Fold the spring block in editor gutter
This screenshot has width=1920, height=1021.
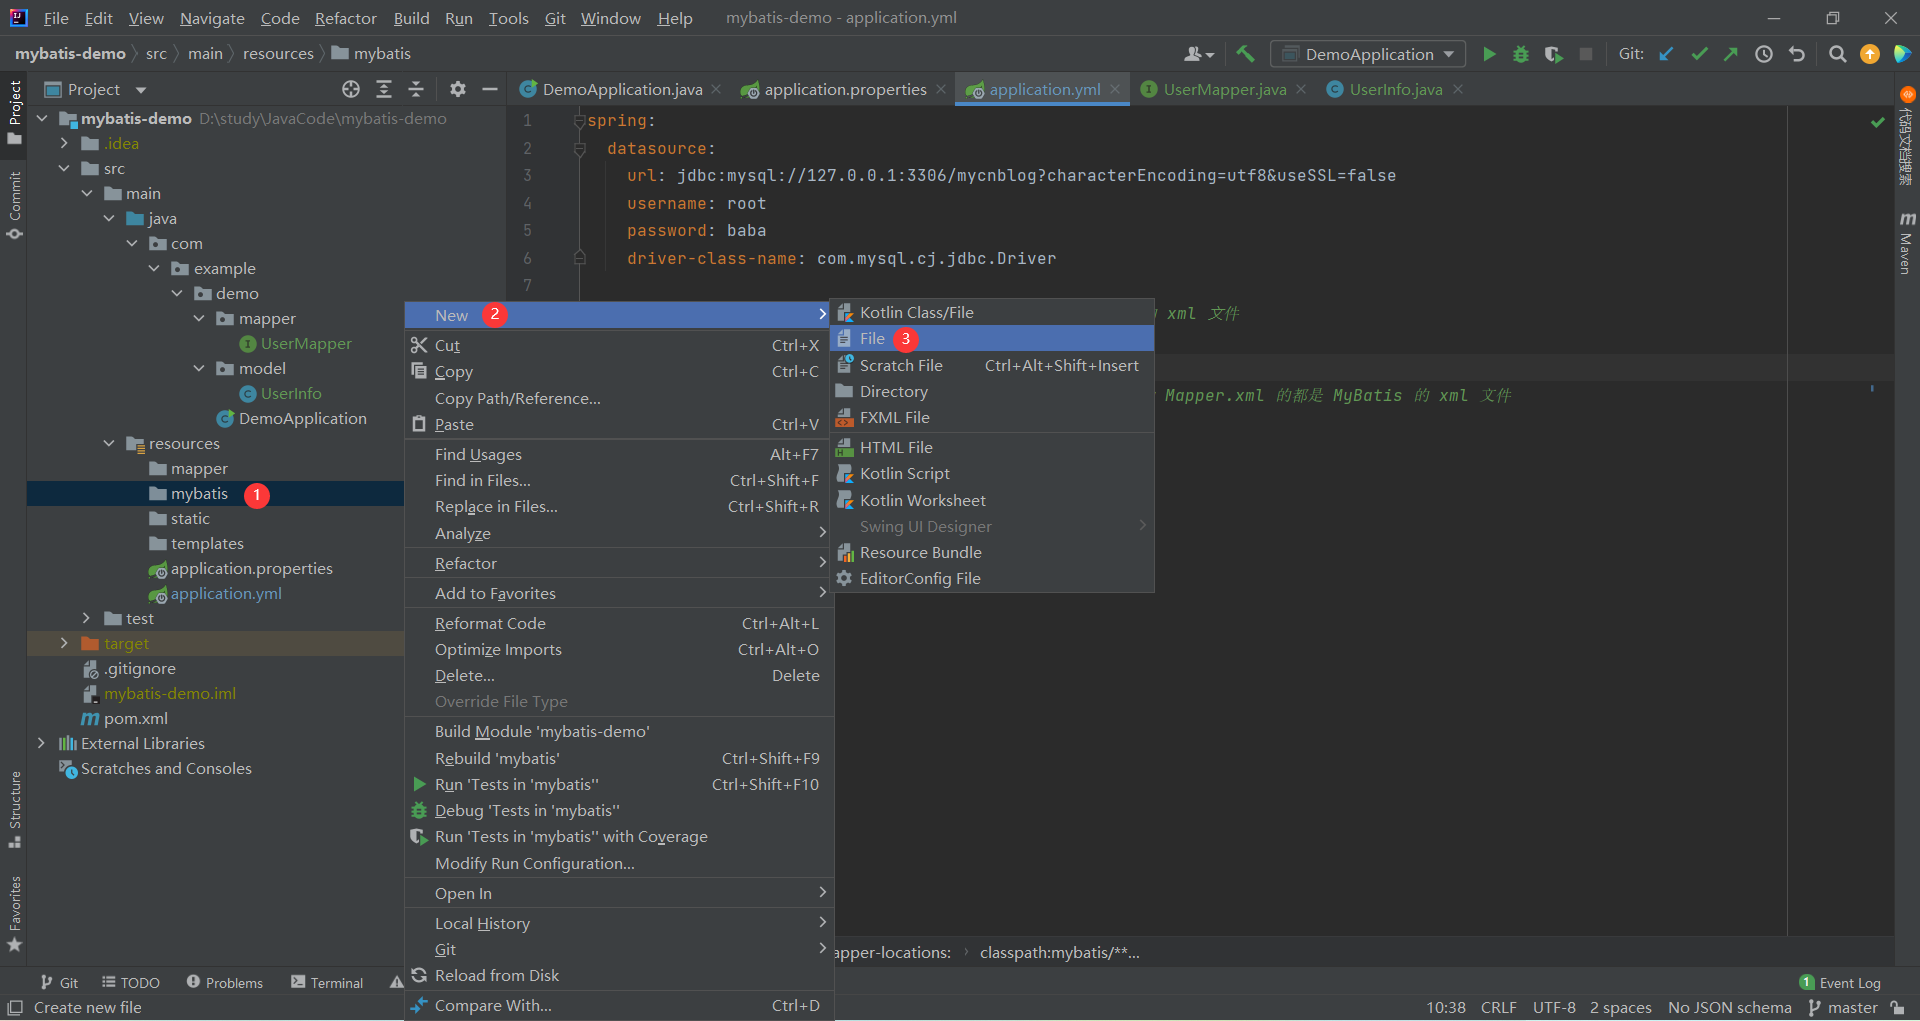579,120
